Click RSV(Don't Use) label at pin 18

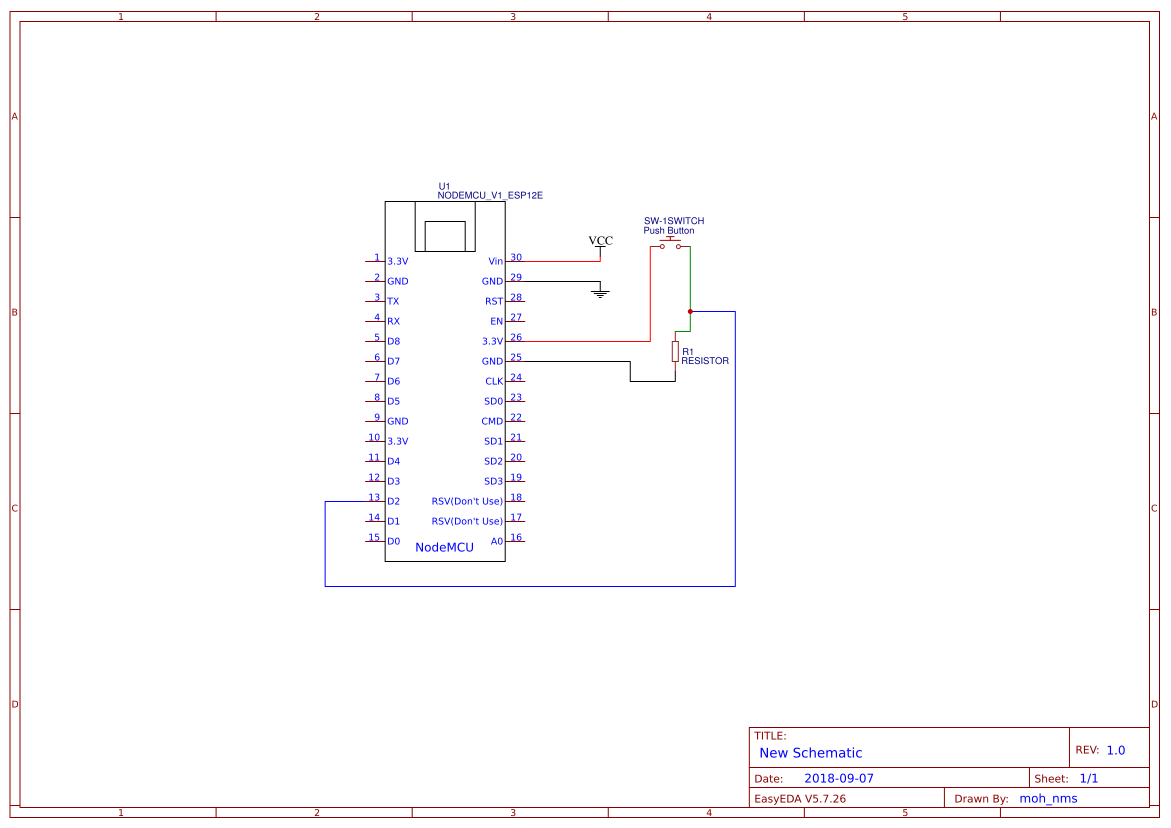pos(467,502)
